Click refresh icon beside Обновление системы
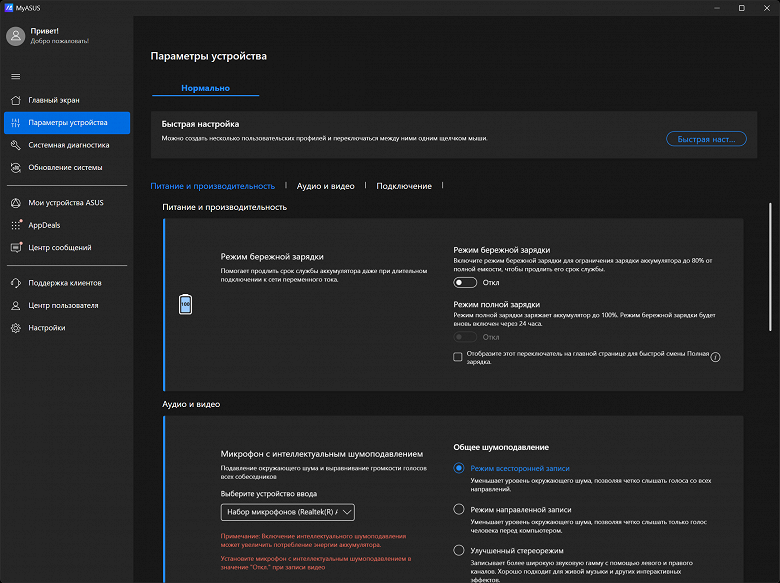 pos(16,168)
